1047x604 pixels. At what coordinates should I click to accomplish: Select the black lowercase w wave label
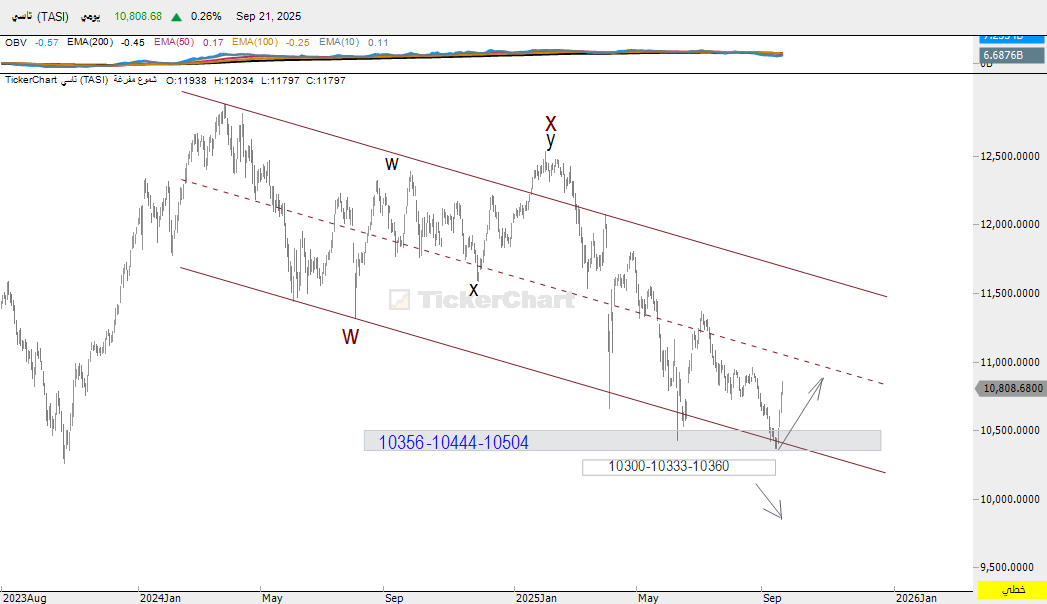[392, 163]
